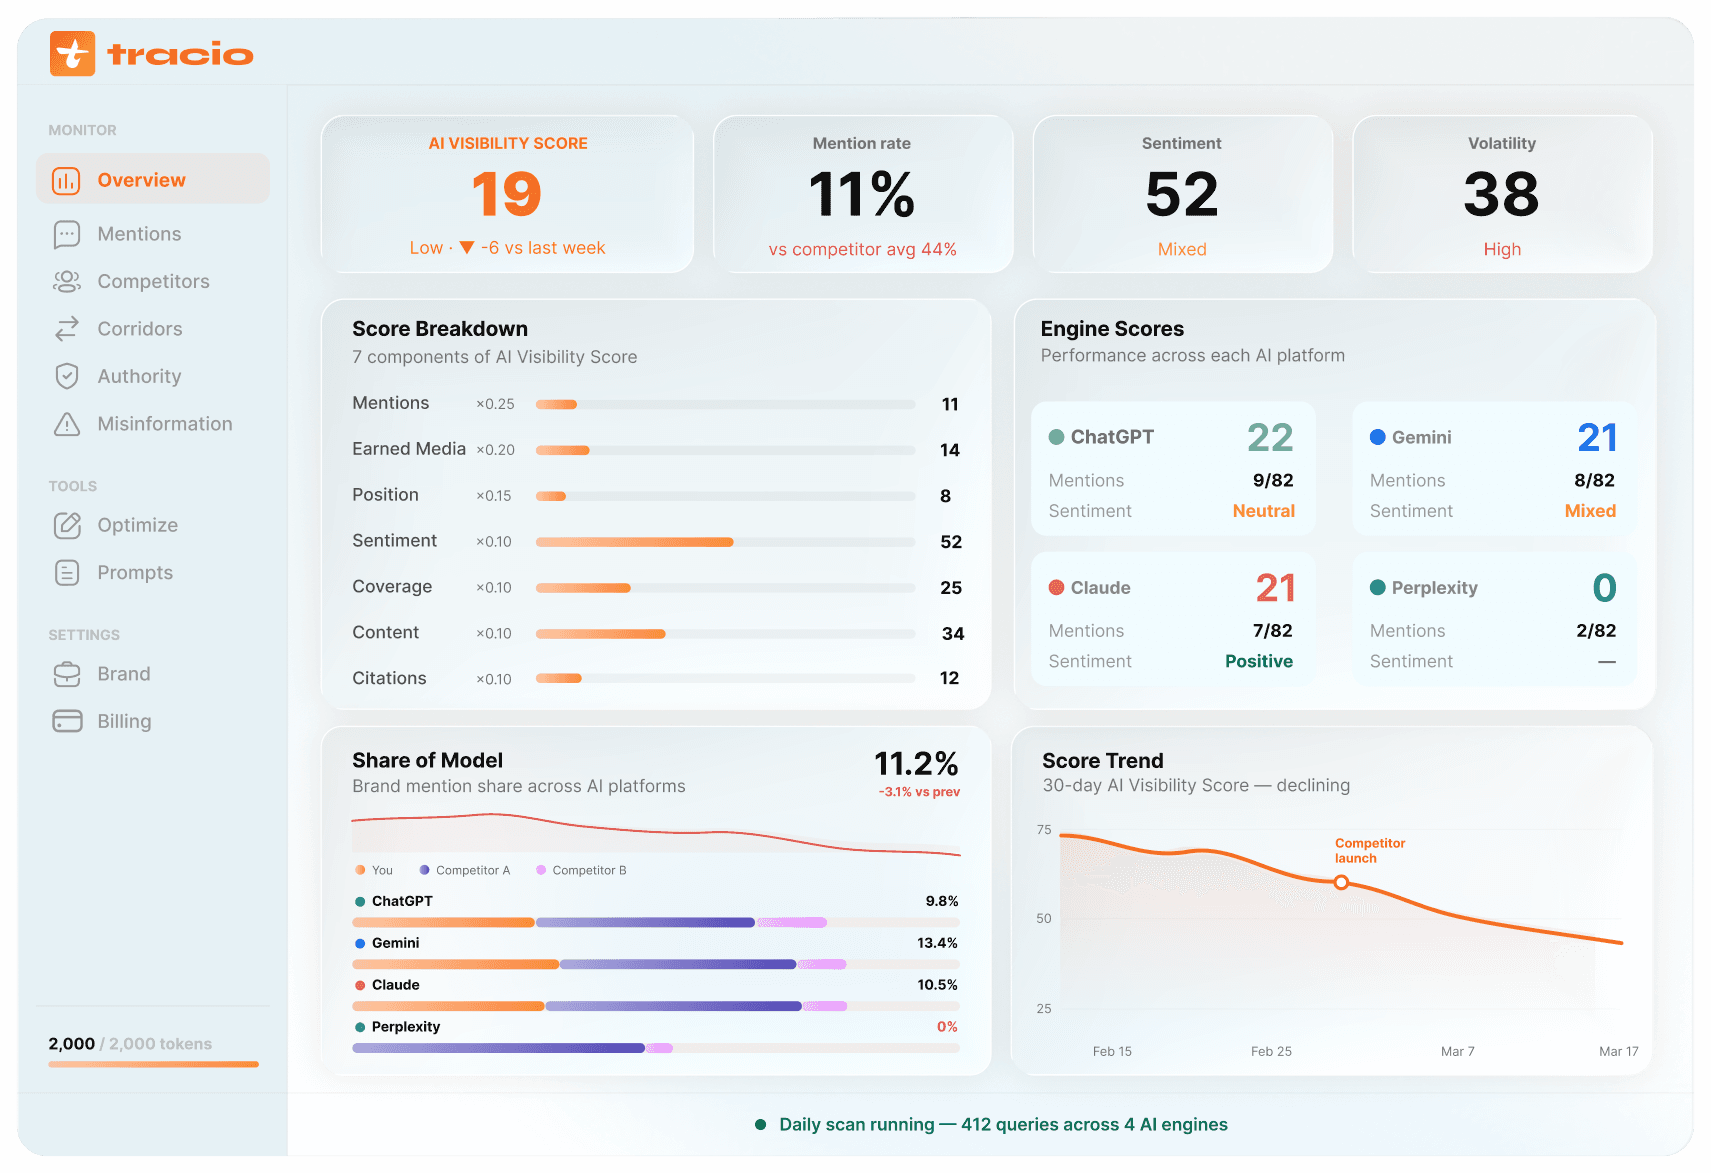Open the Sentiment 52 card
1711x1173 pixels.
[x=1182, y=194]
